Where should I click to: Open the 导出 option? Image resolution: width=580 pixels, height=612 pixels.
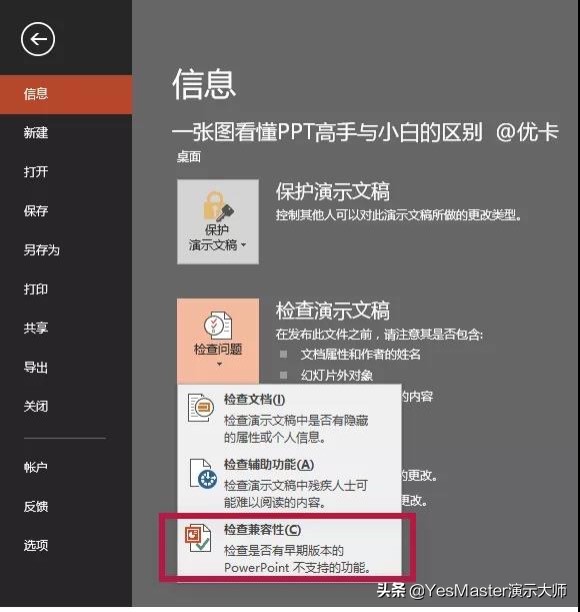tap(66, 367)
